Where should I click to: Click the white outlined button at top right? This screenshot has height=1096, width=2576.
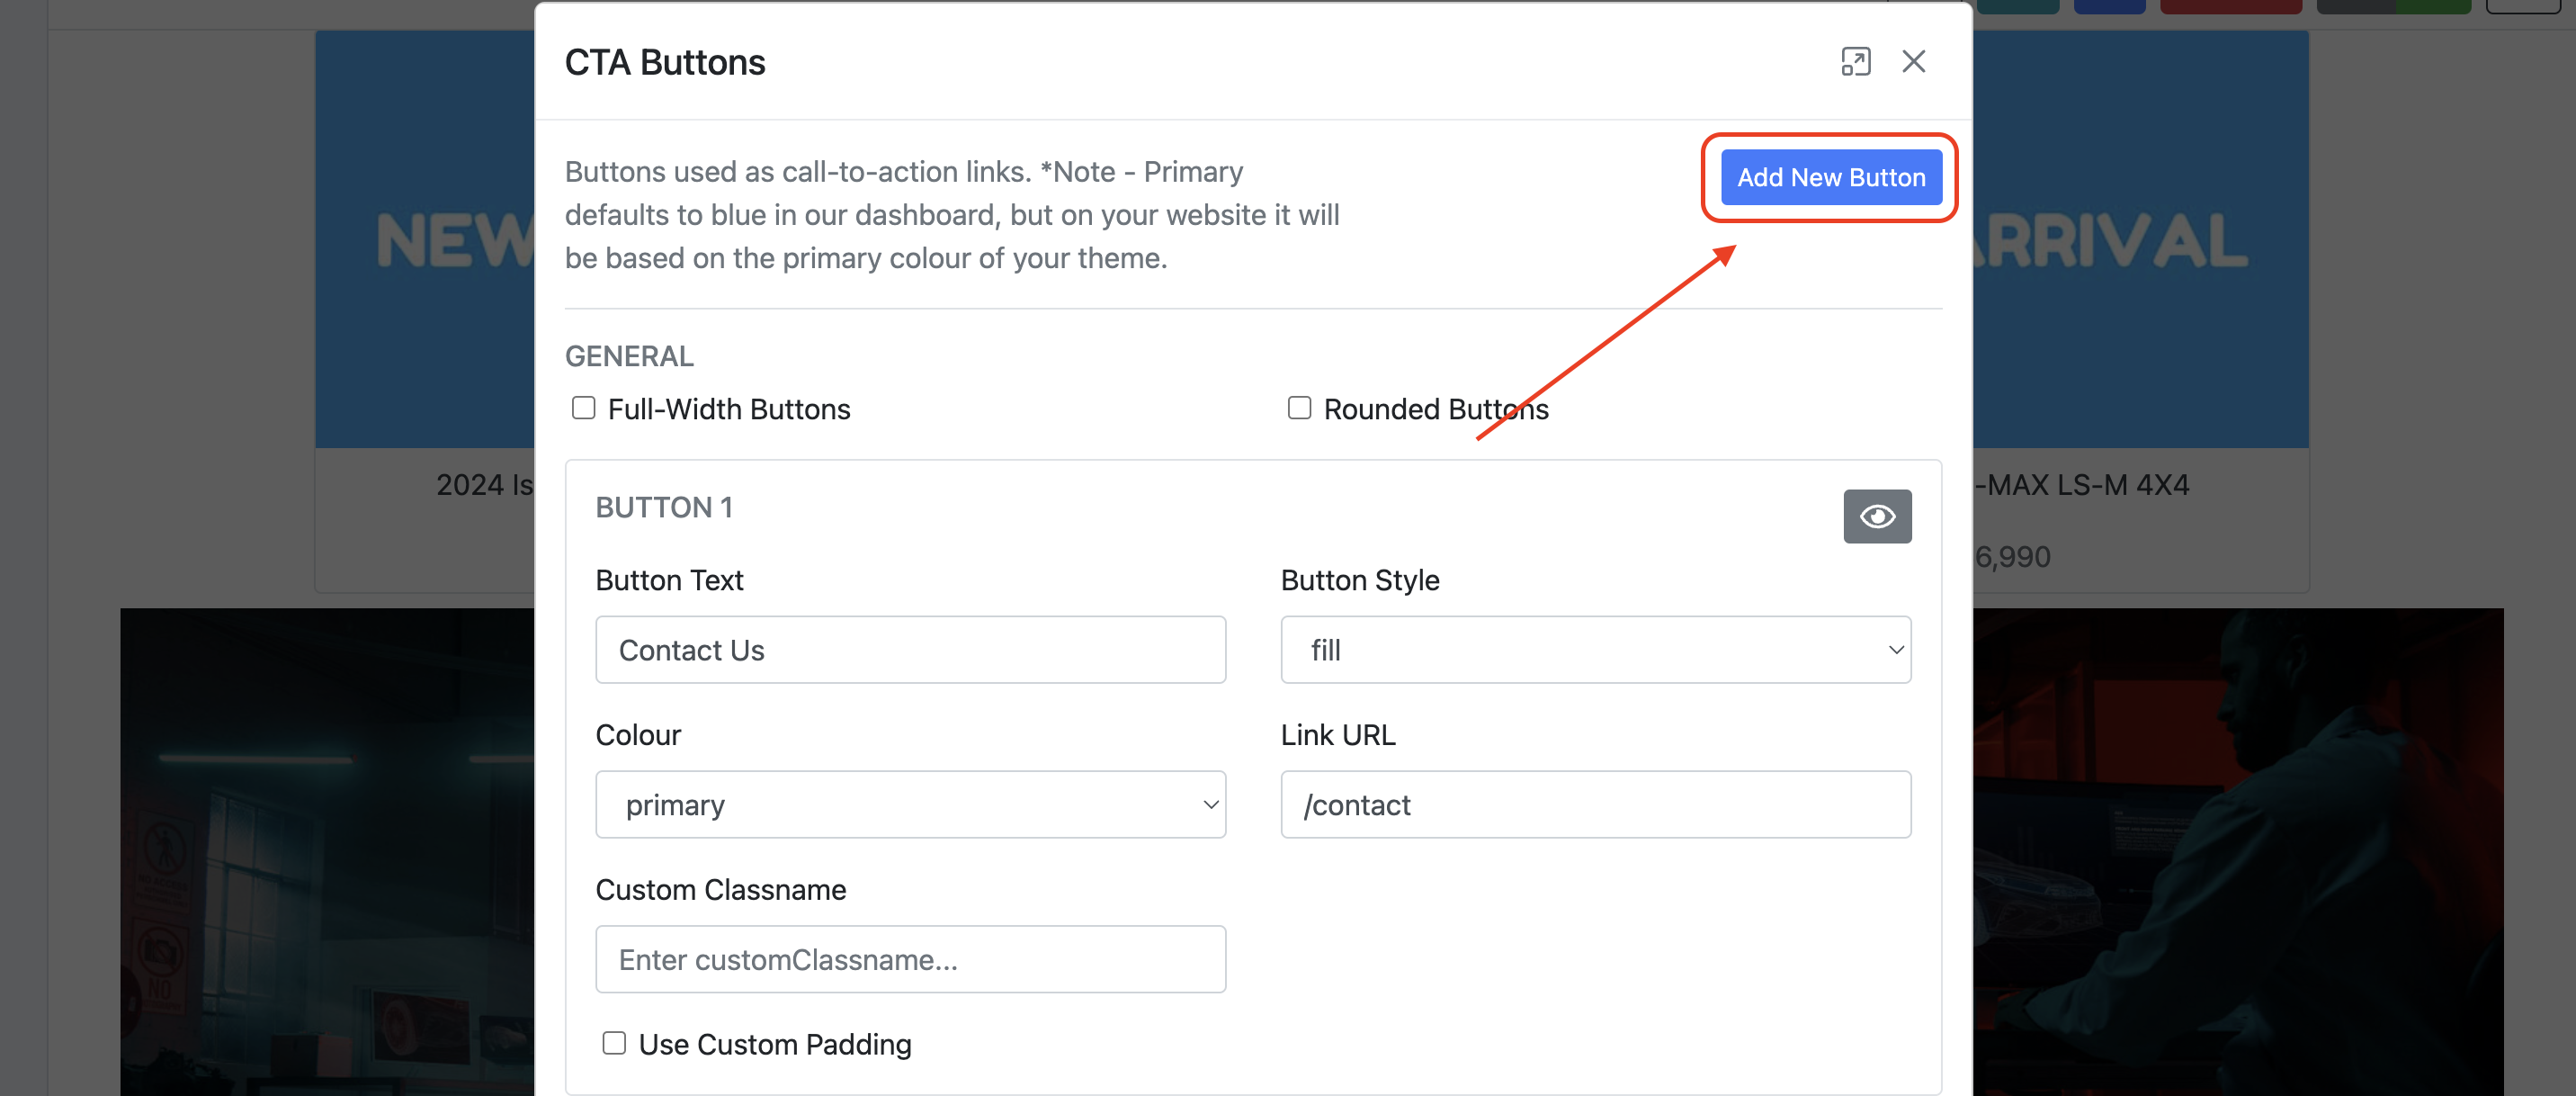(x=2522, y=6)
